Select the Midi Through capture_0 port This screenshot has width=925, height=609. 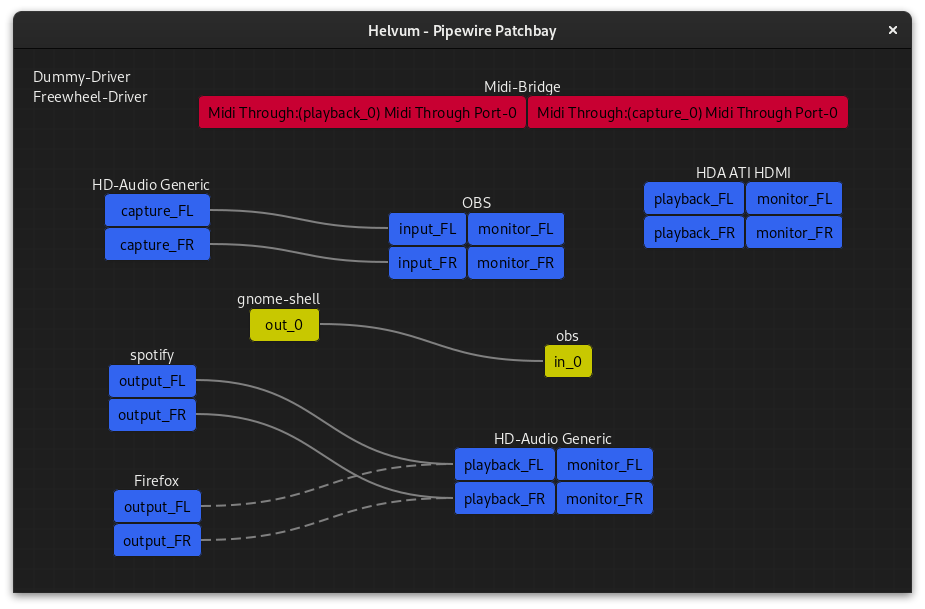[x=687, y=113]
